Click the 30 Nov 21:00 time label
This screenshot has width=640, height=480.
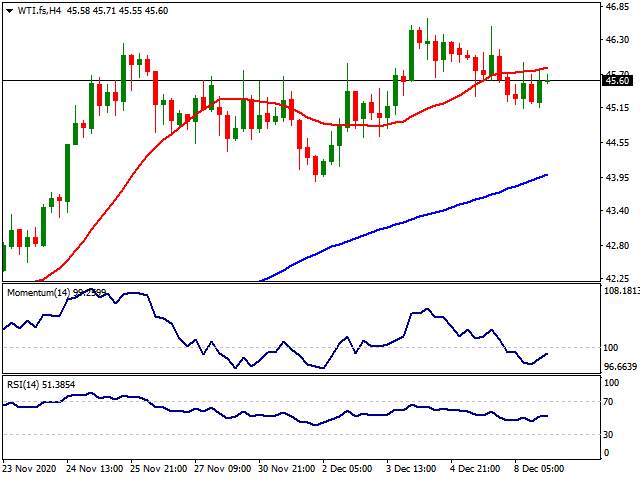(x=287, y=468)
